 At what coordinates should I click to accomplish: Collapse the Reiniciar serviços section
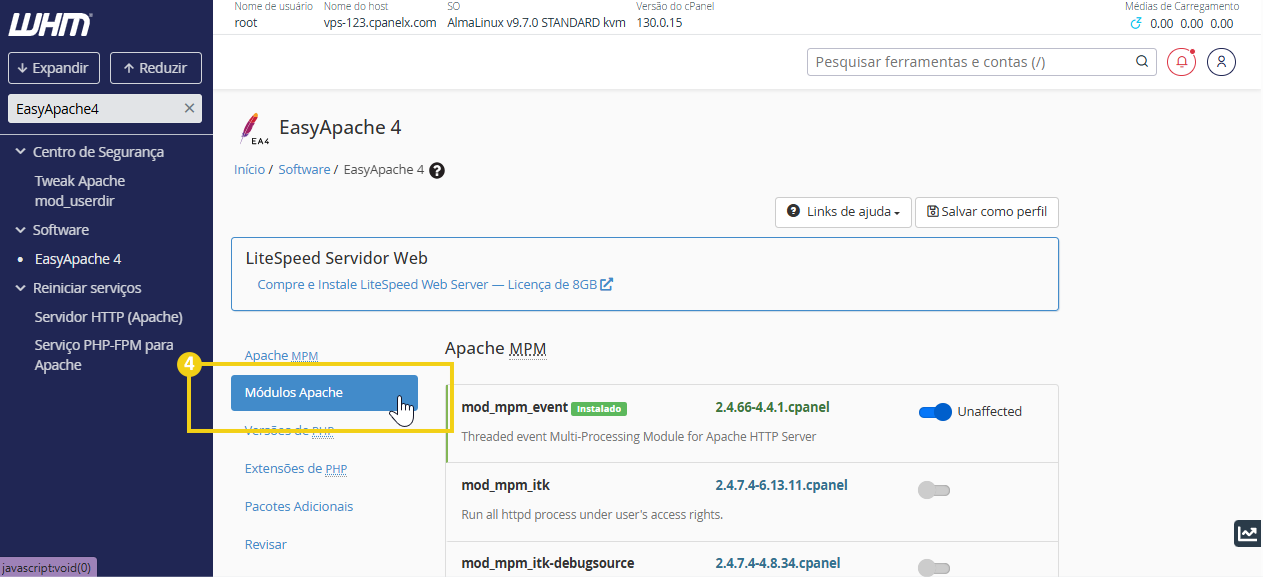(21, 288)
